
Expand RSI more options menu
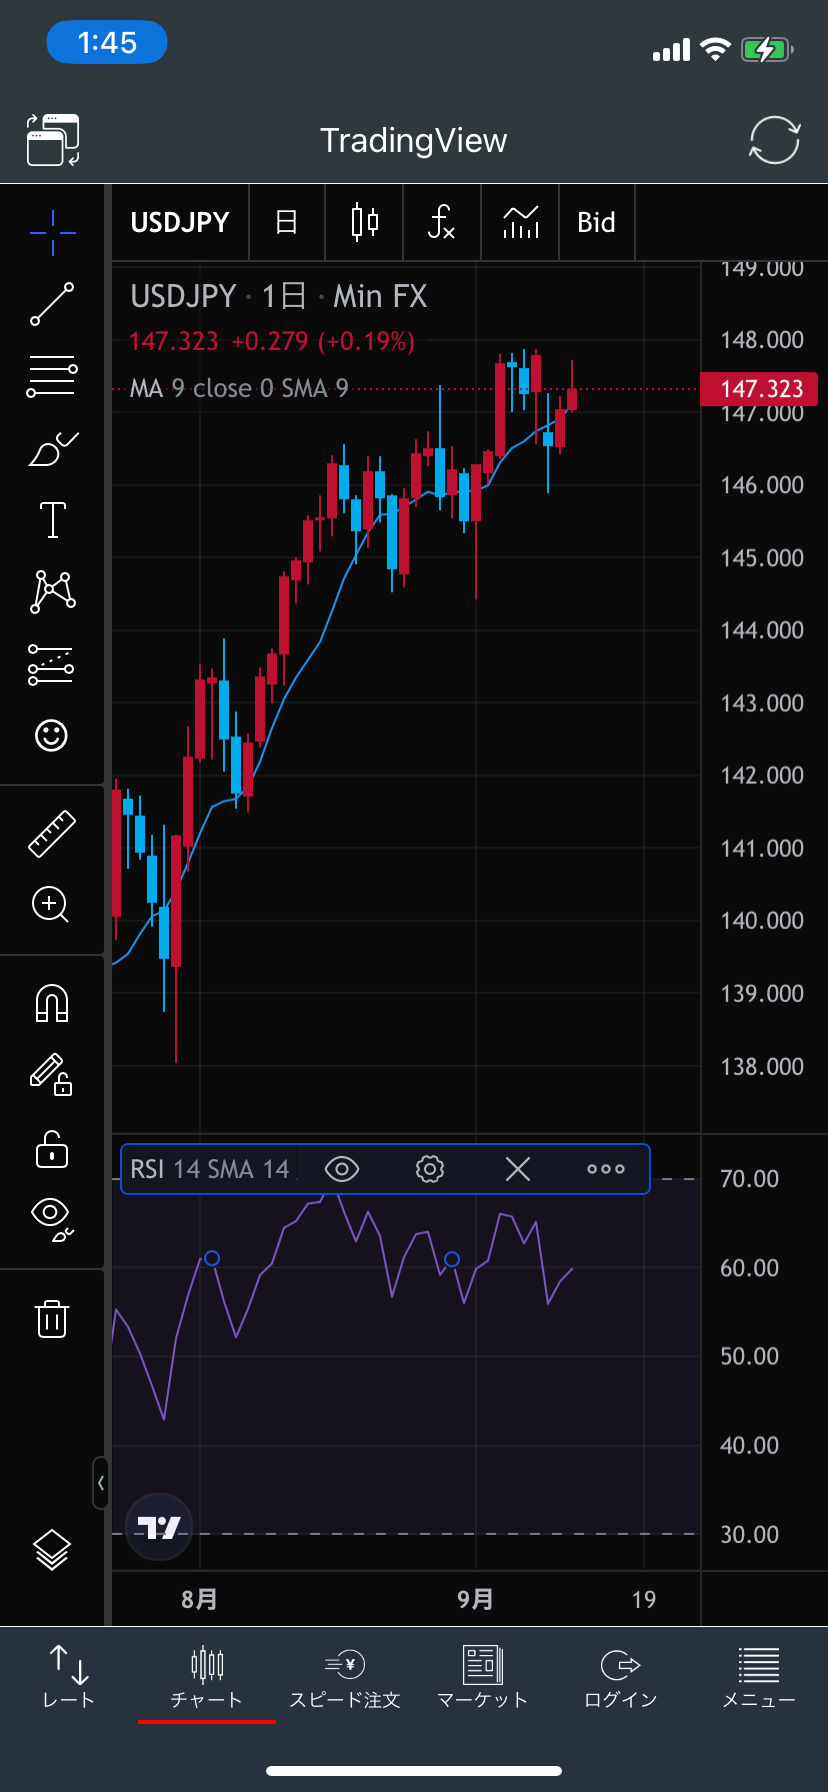tap(605, 1169)
